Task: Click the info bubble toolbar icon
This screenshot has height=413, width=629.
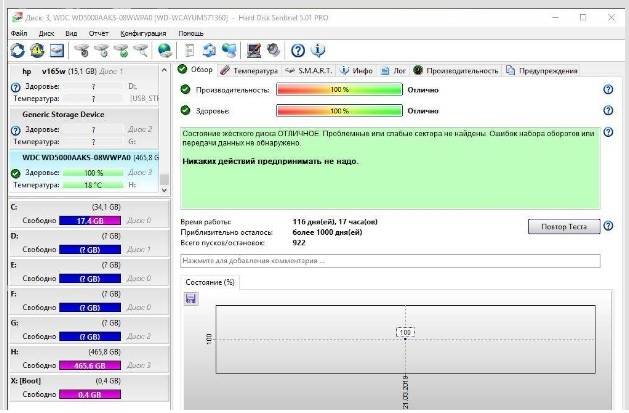Action: [318, 50]
